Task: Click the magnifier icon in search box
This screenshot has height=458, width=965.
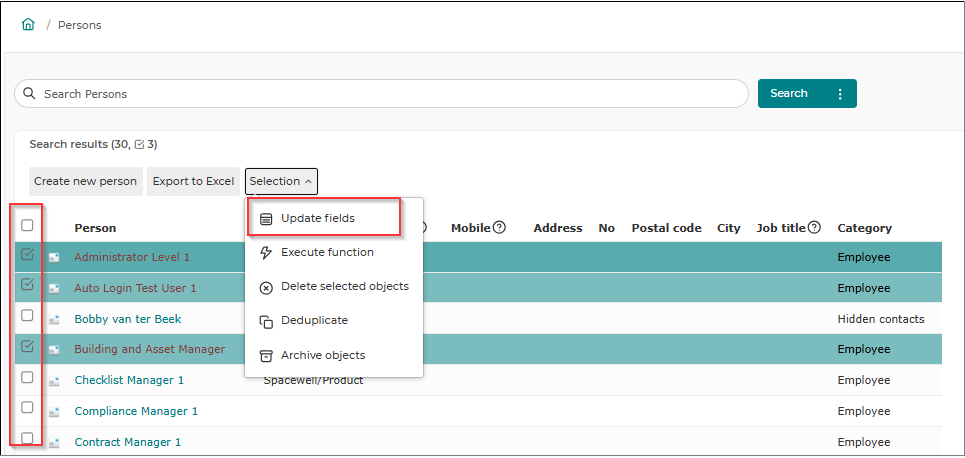Action: tap(28, 94)
